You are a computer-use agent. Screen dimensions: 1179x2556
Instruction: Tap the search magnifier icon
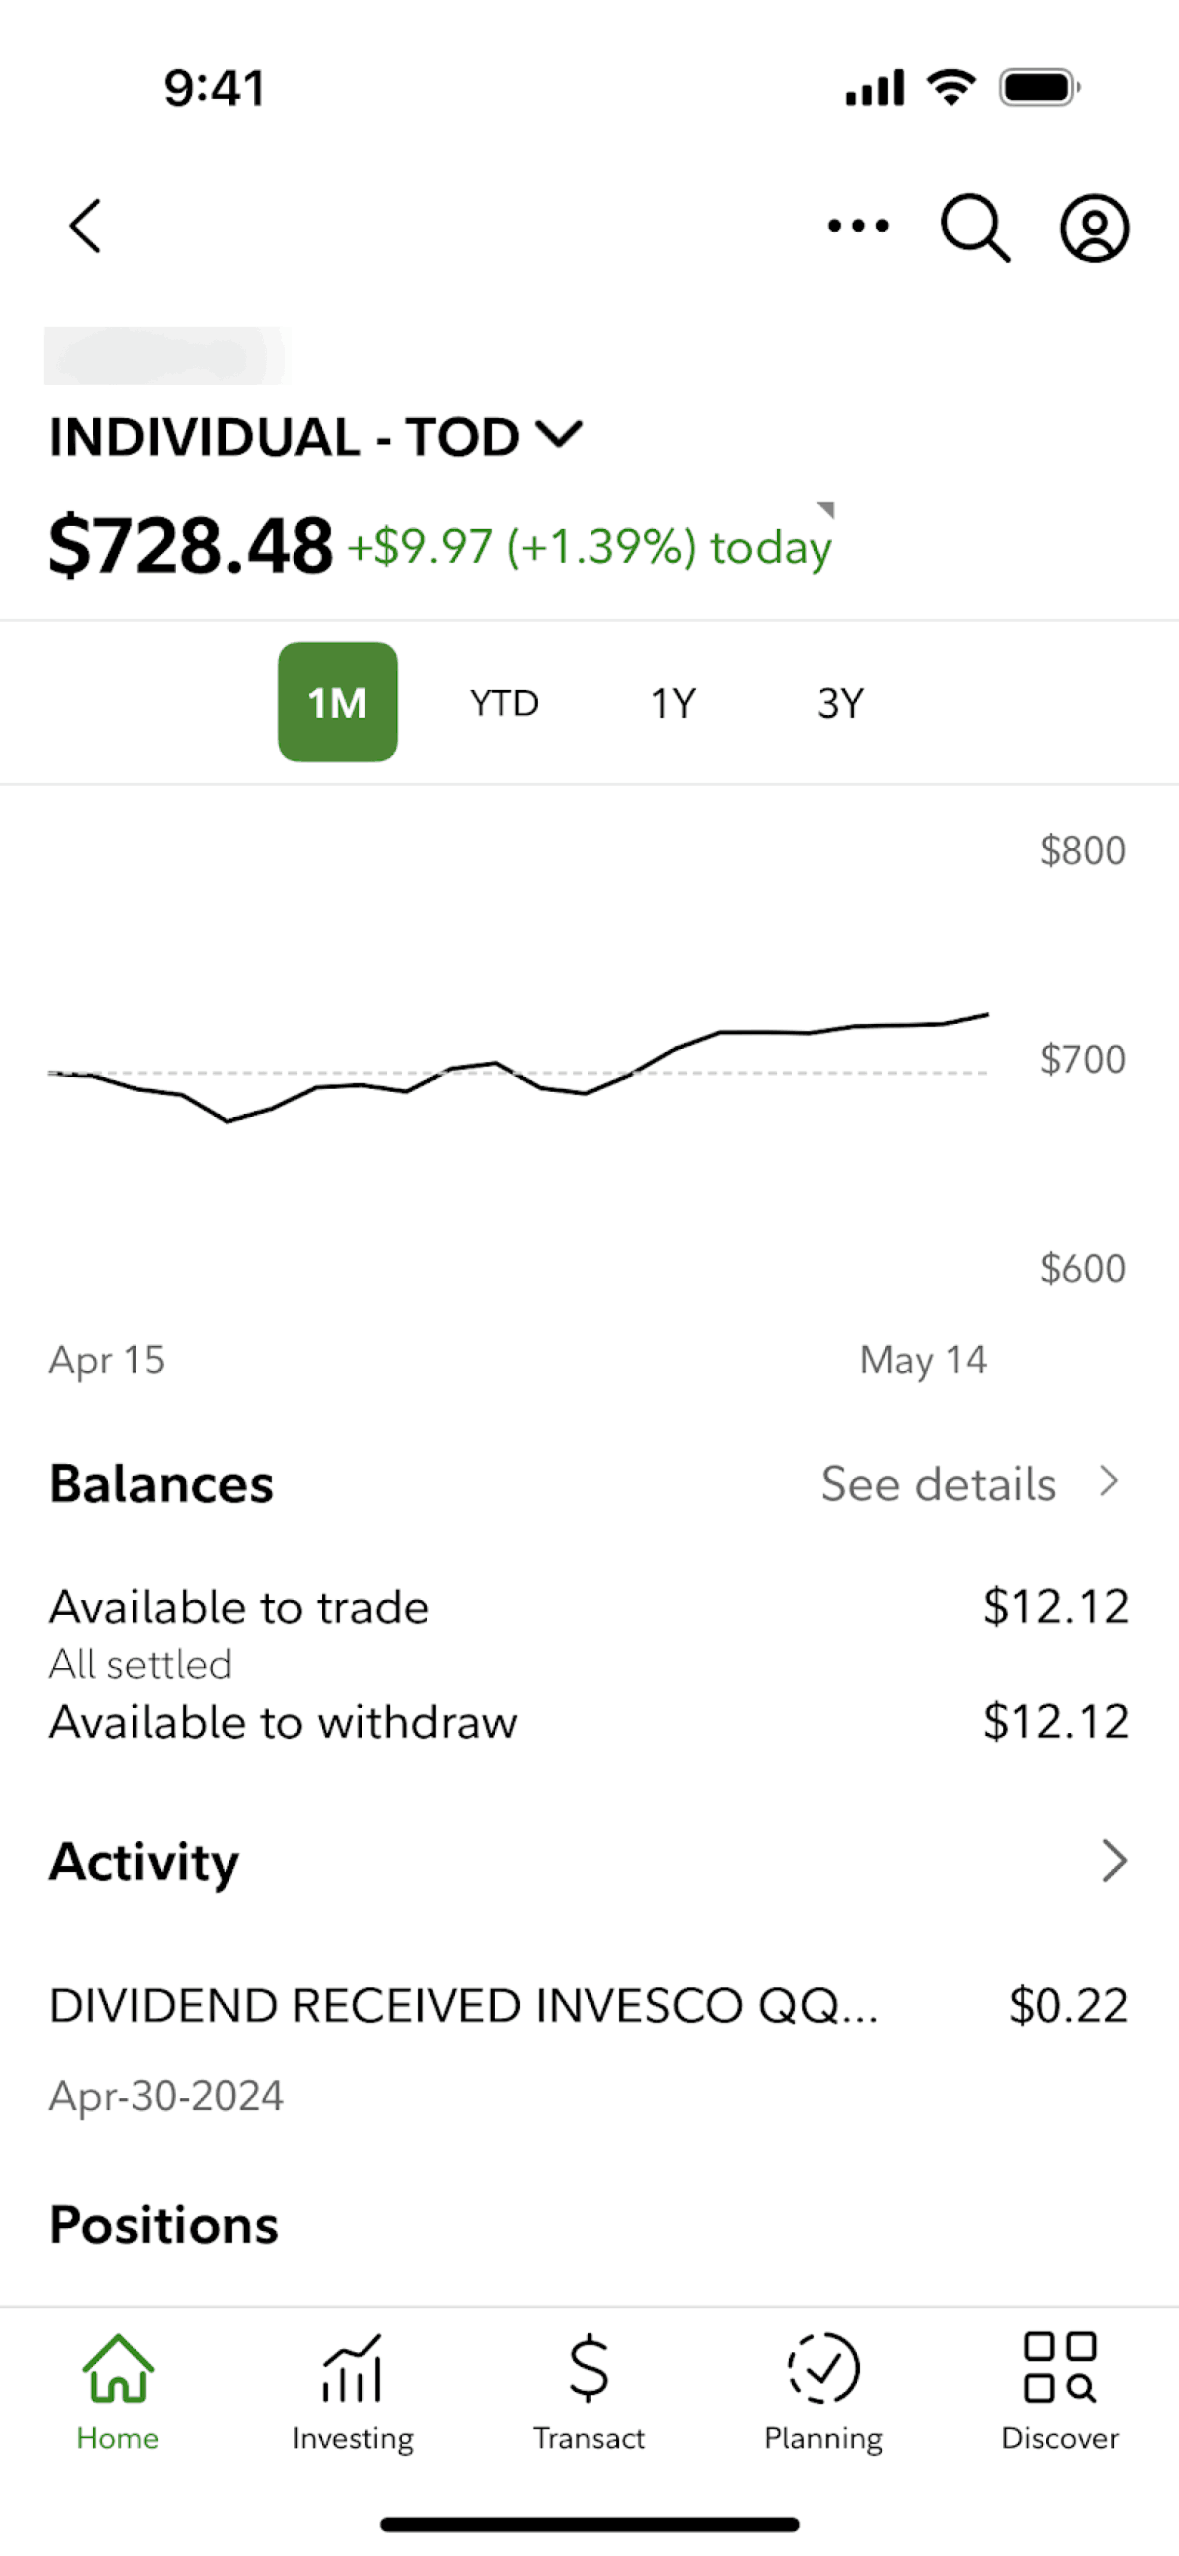[975, 228]
